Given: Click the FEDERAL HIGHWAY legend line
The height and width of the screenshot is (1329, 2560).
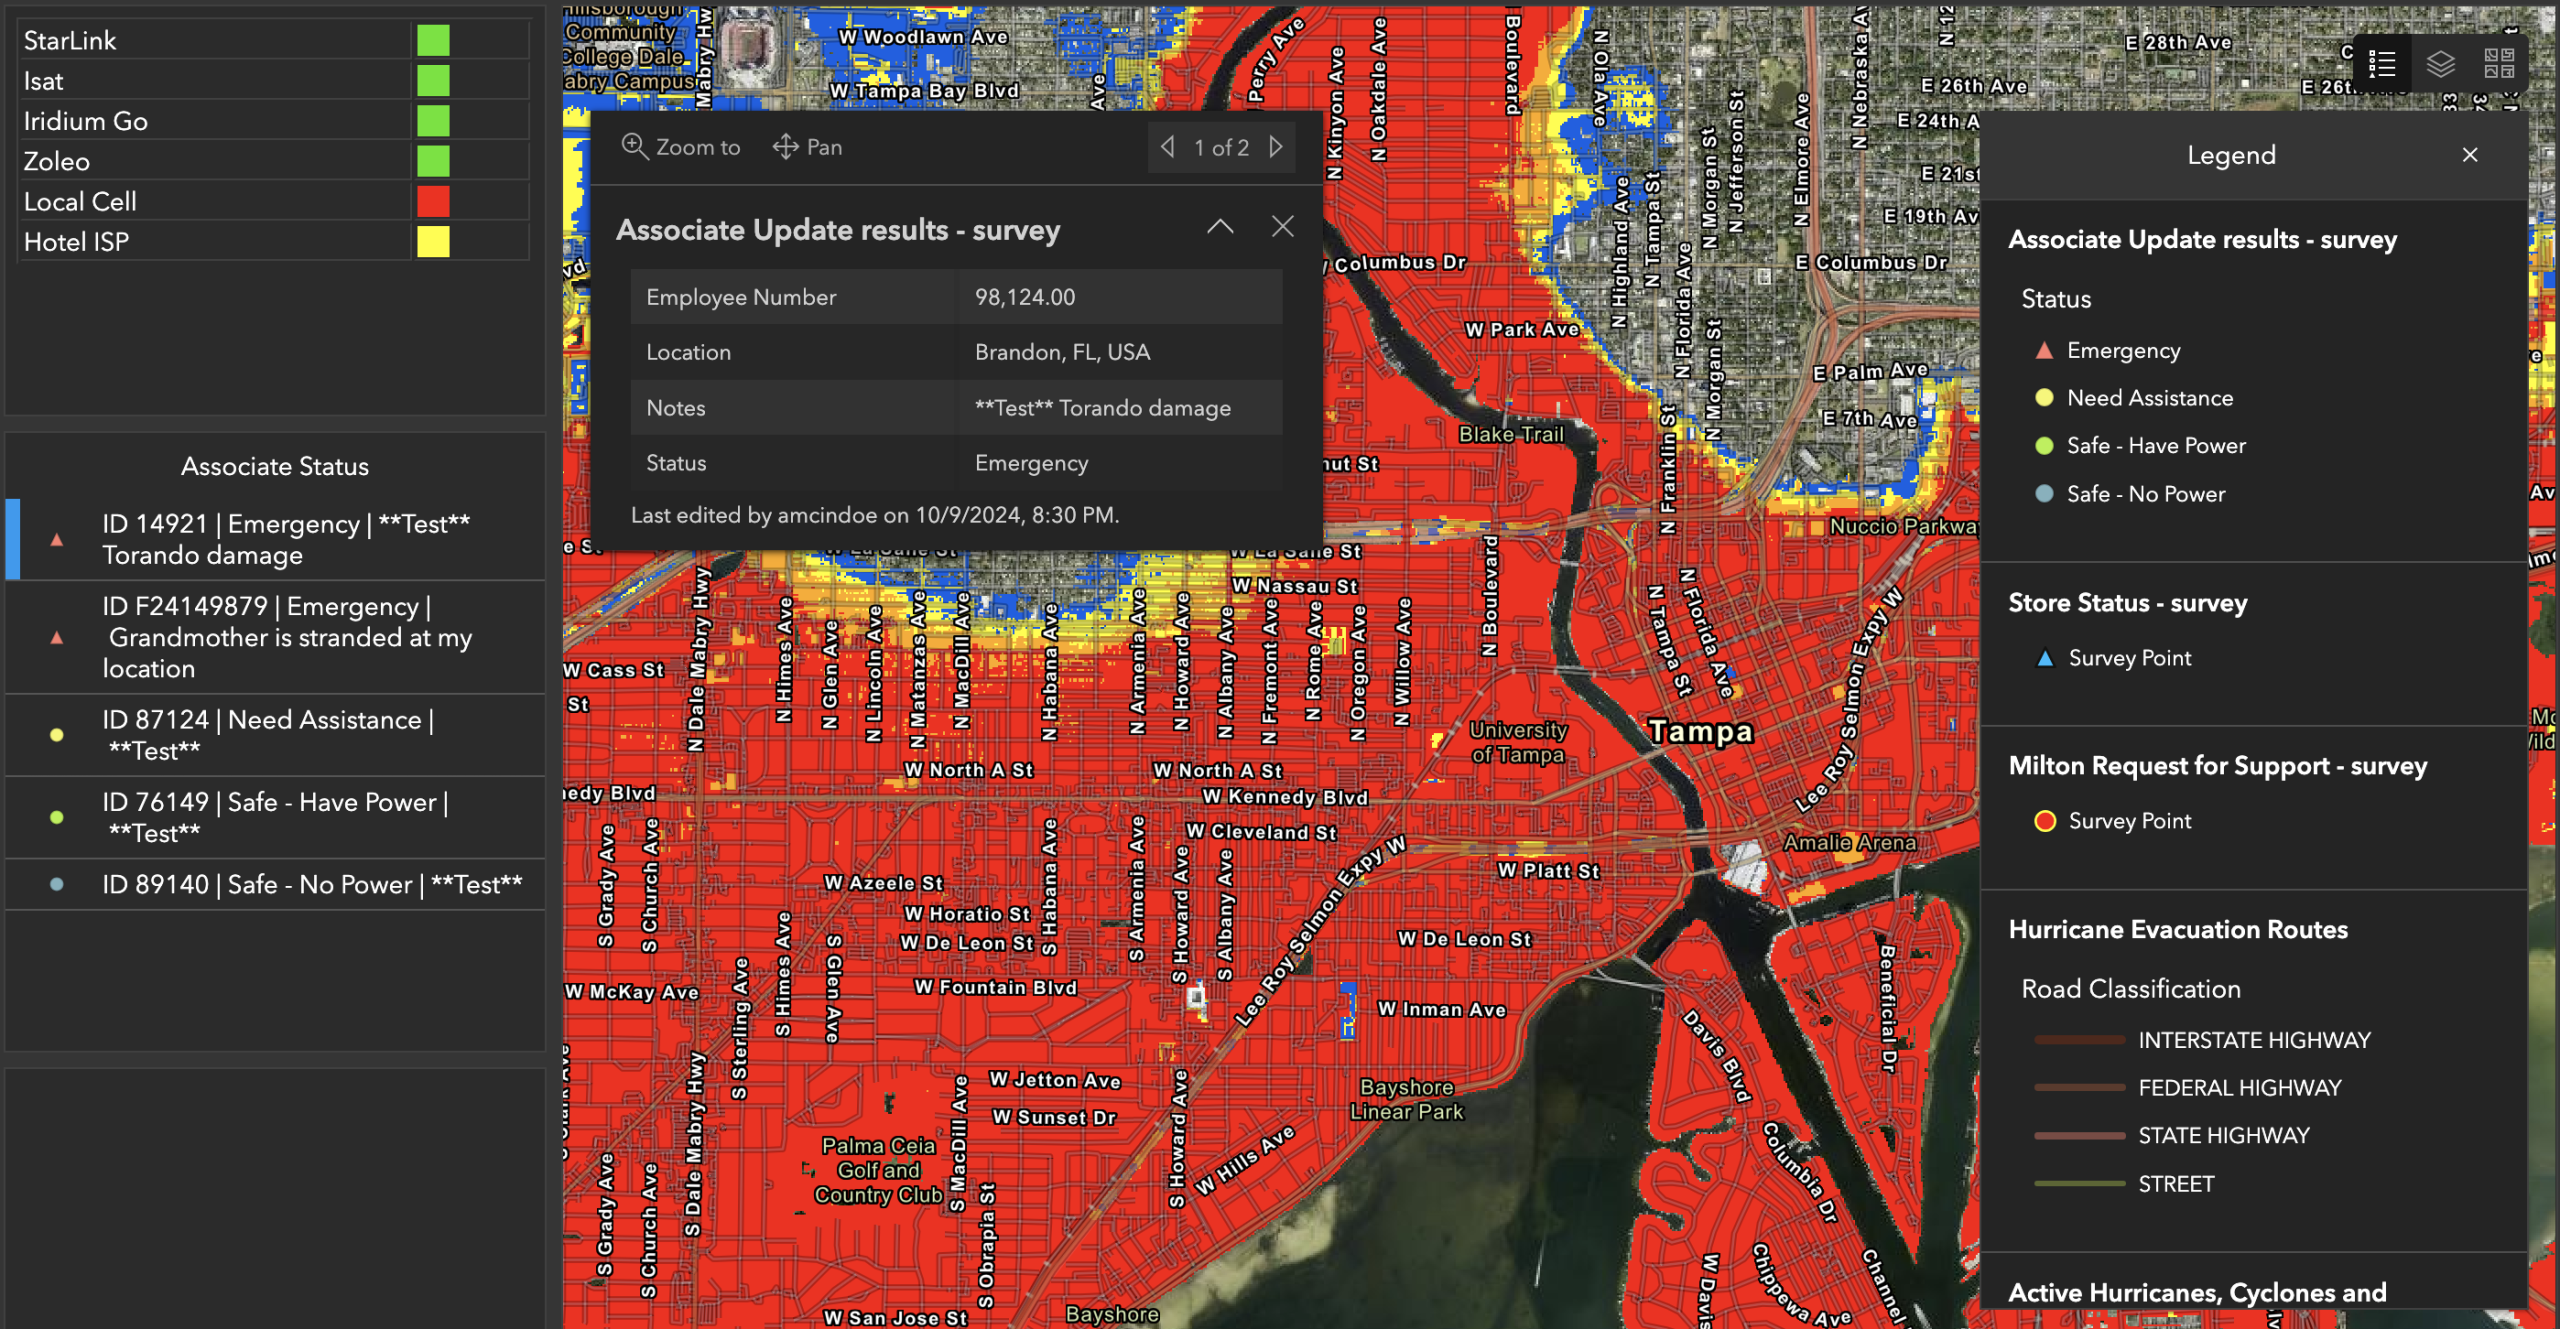Looking at the screenshot, I should pos(2079,1088).
